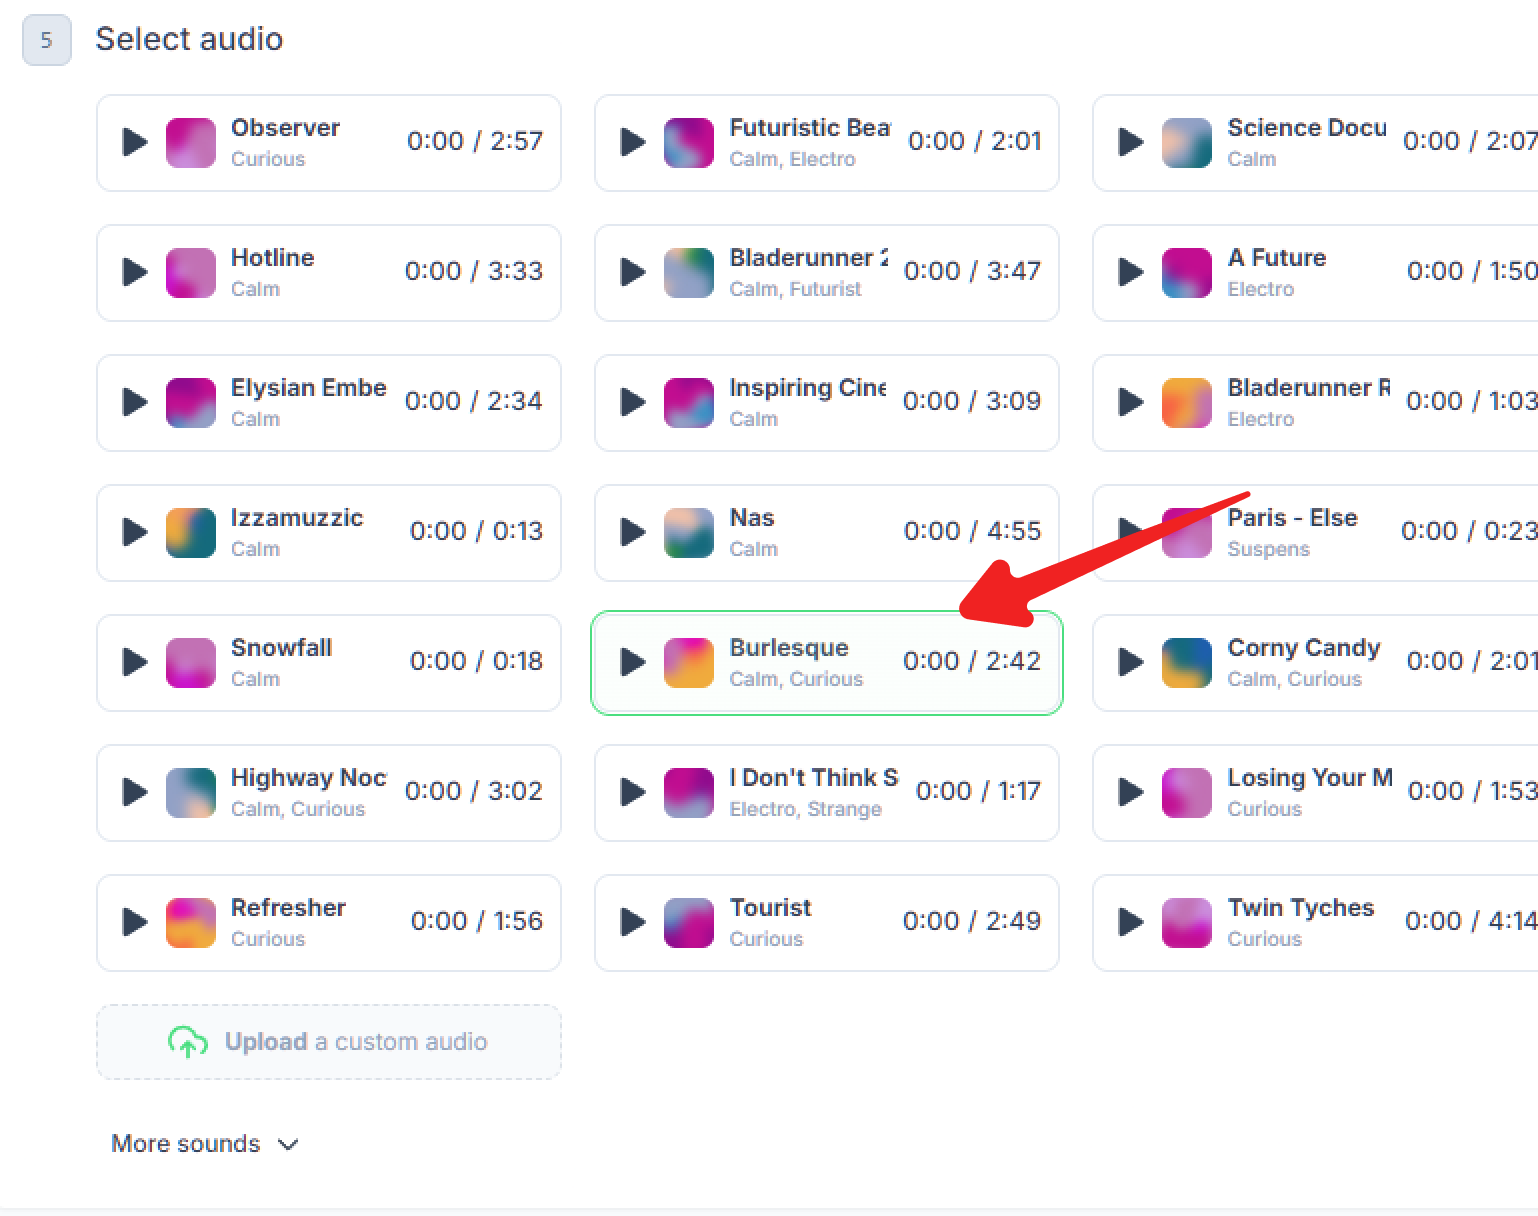This screenshot has width=1538, height=1216.
Task: Select the Elysian Embers track title
Action: click(308, 388)
